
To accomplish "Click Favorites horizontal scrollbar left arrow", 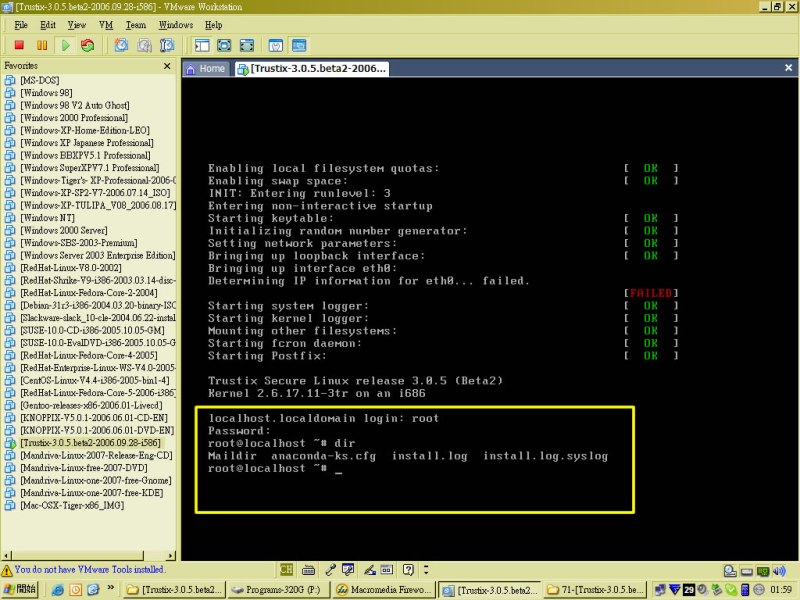I will [x=7, y=556].
